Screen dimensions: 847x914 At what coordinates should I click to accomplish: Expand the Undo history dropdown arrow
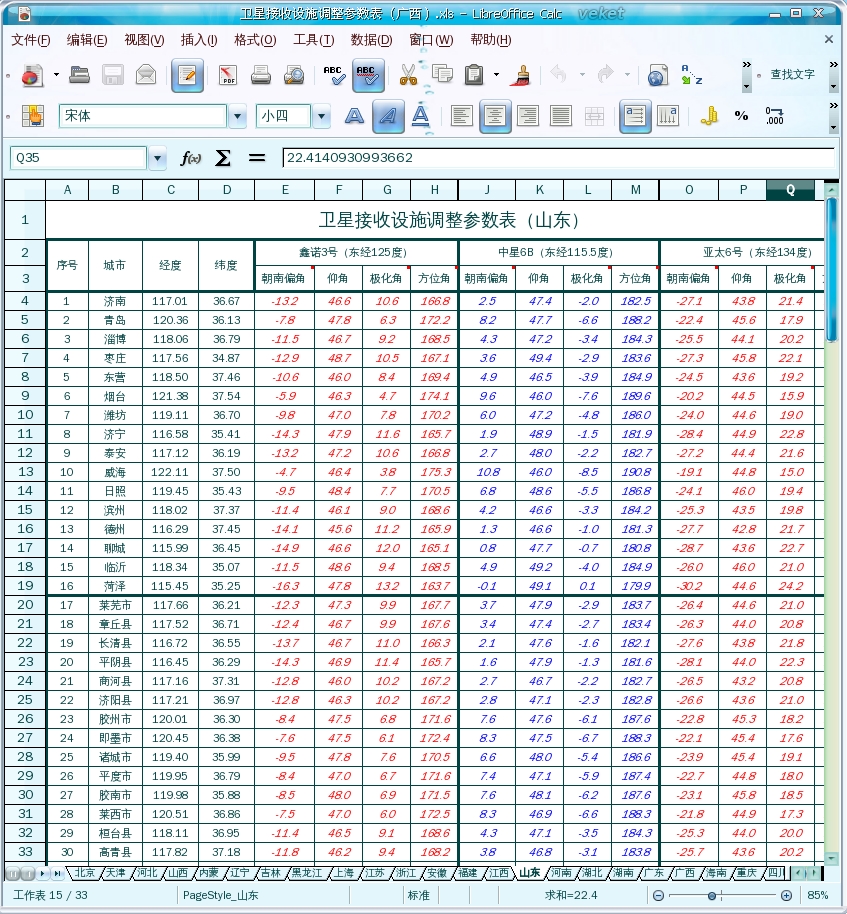582,75
